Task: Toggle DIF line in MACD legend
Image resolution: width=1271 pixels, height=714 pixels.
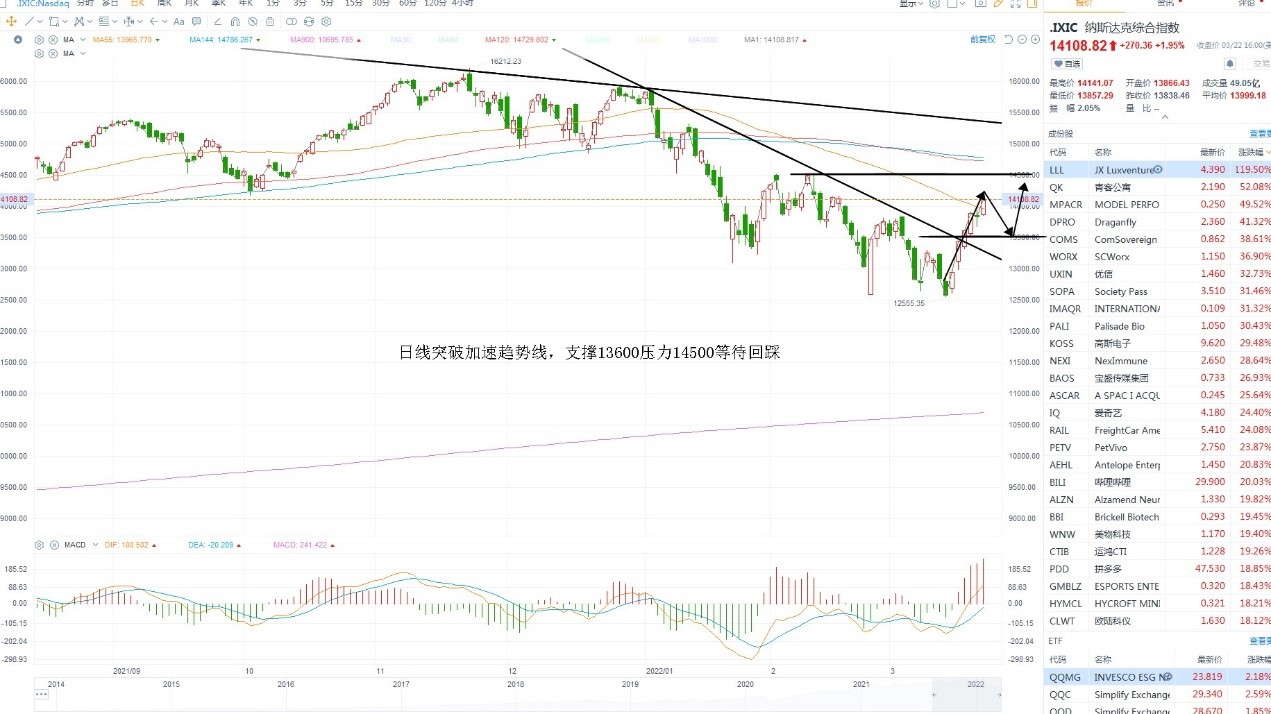Action: (130, 545)
